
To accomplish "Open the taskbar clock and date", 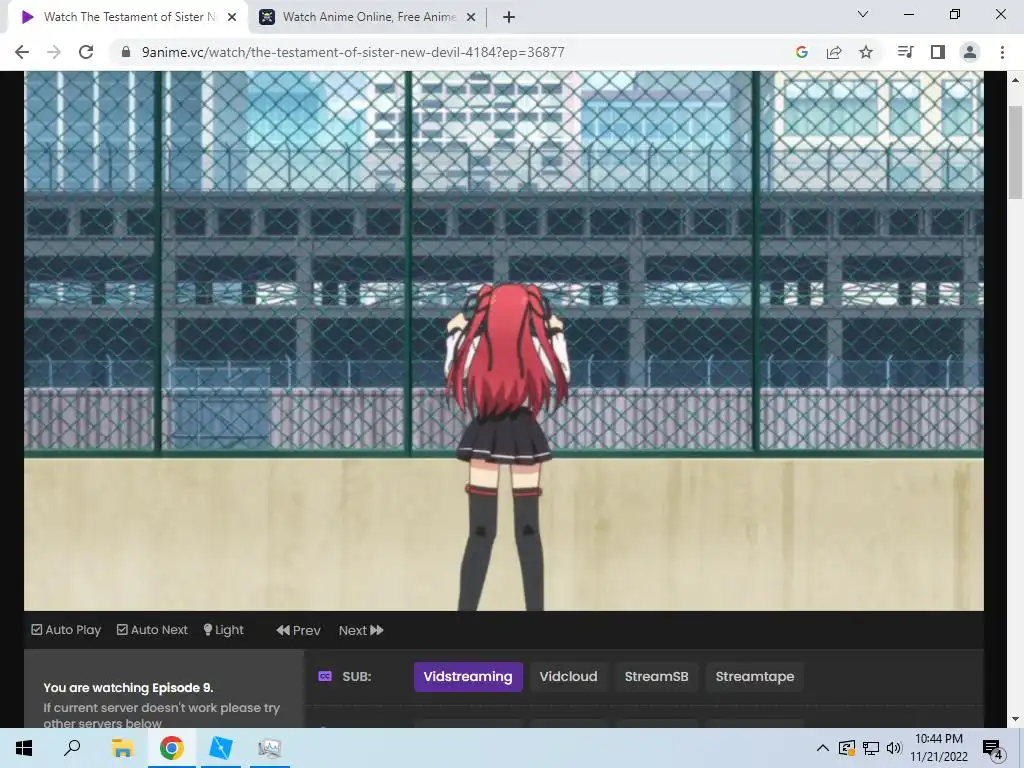I will [939, 748].
